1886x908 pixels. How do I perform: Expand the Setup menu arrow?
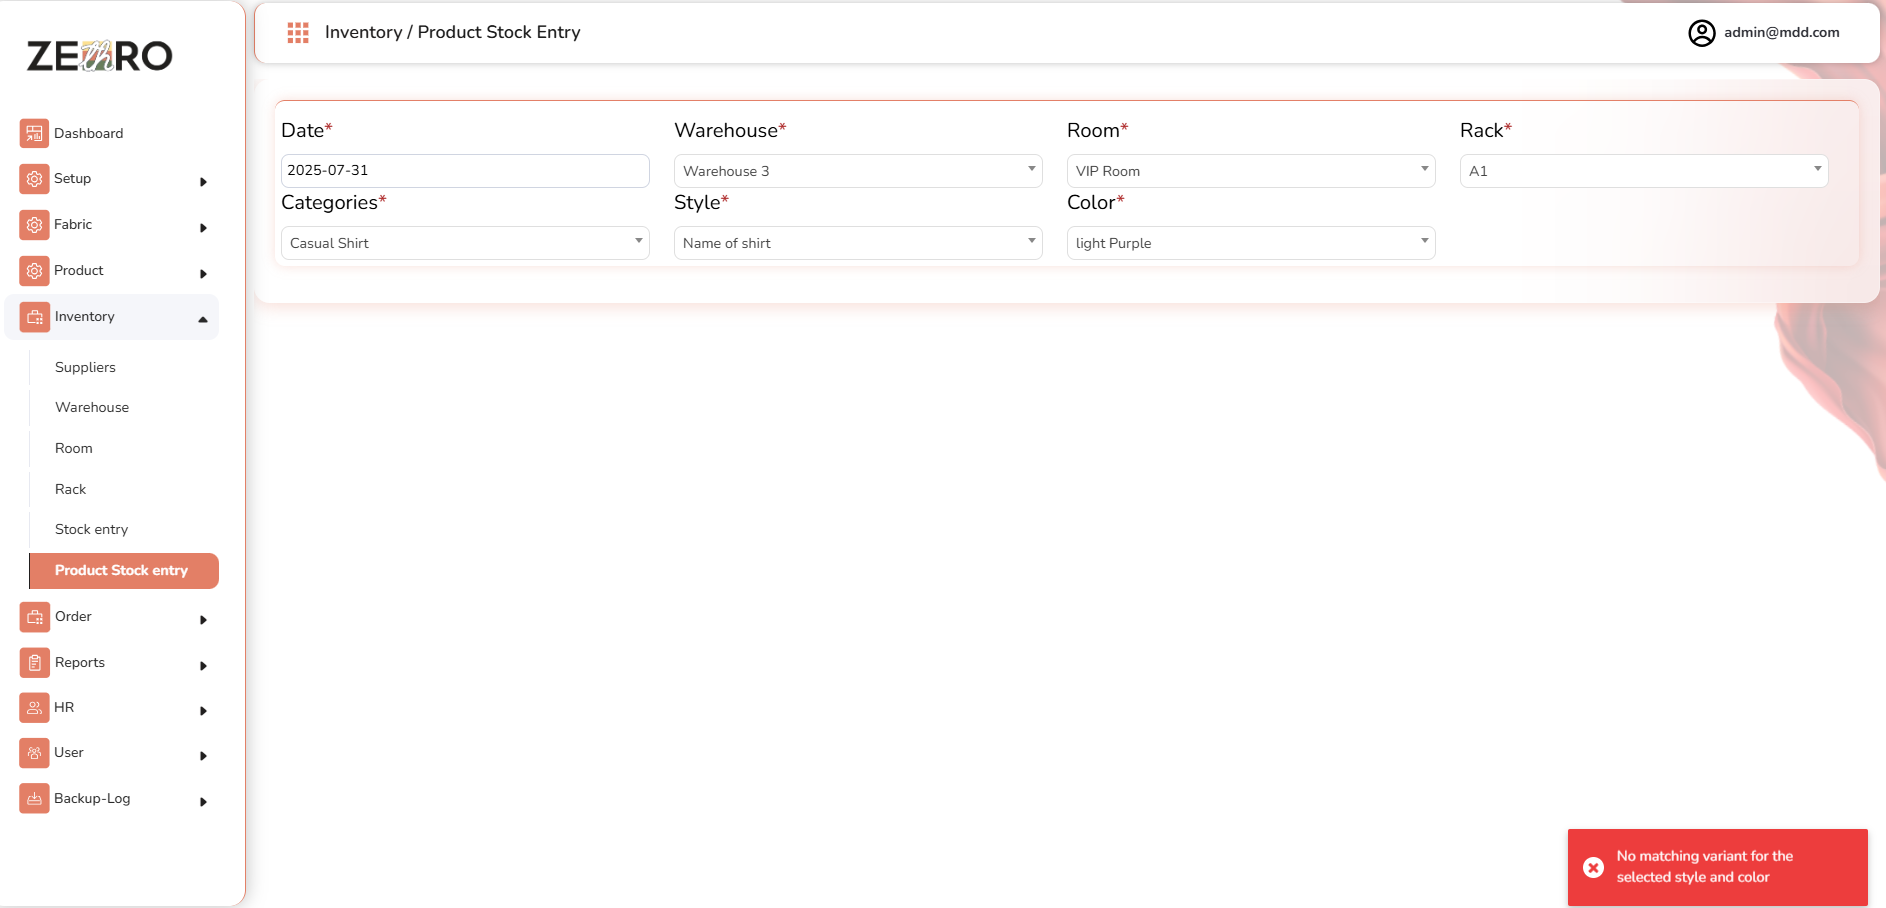point(203,181)
